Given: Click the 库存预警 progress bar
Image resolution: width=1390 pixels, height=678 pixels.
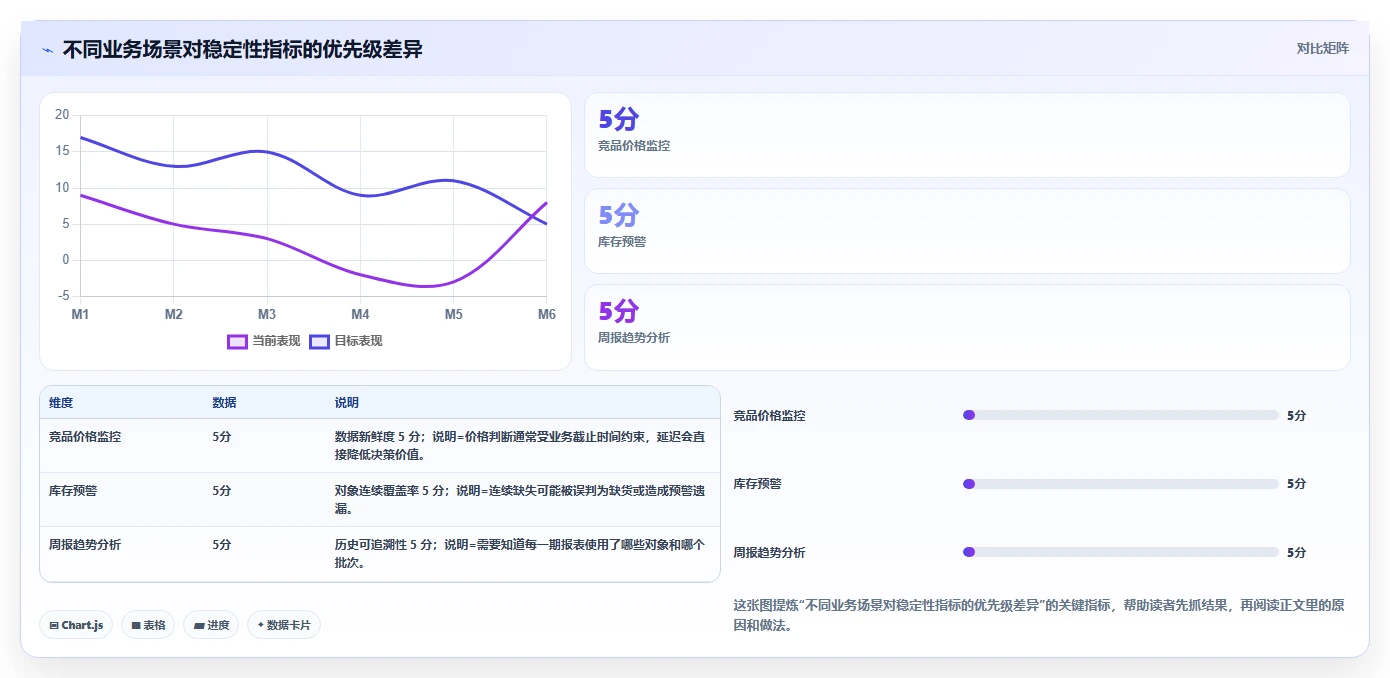Looking at the screenshot, I should (x=1120, y=484).
